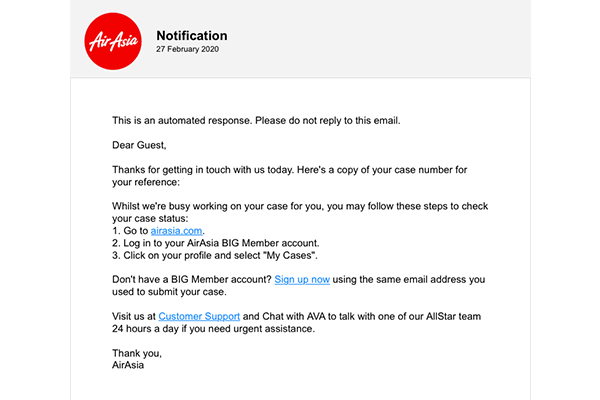Screen dimensions: 600x400
Task: Select step 3 mentioning My Cases
Action: 215,255
